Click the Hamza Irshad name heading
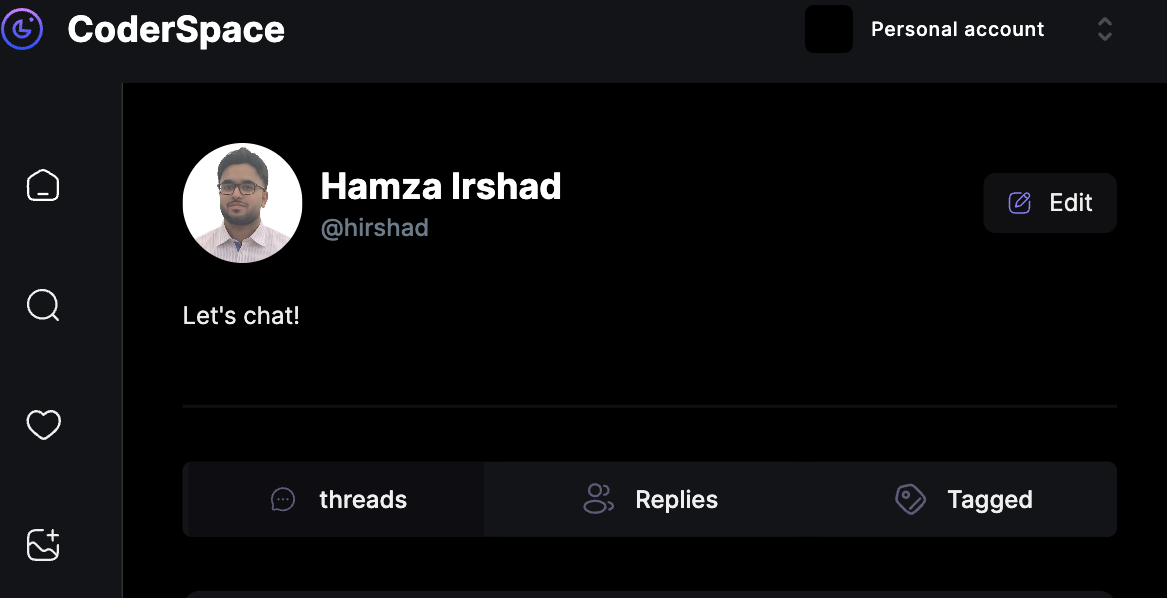Image resolution: width=1167 pixels, height=598 pixels. [440, 186]
